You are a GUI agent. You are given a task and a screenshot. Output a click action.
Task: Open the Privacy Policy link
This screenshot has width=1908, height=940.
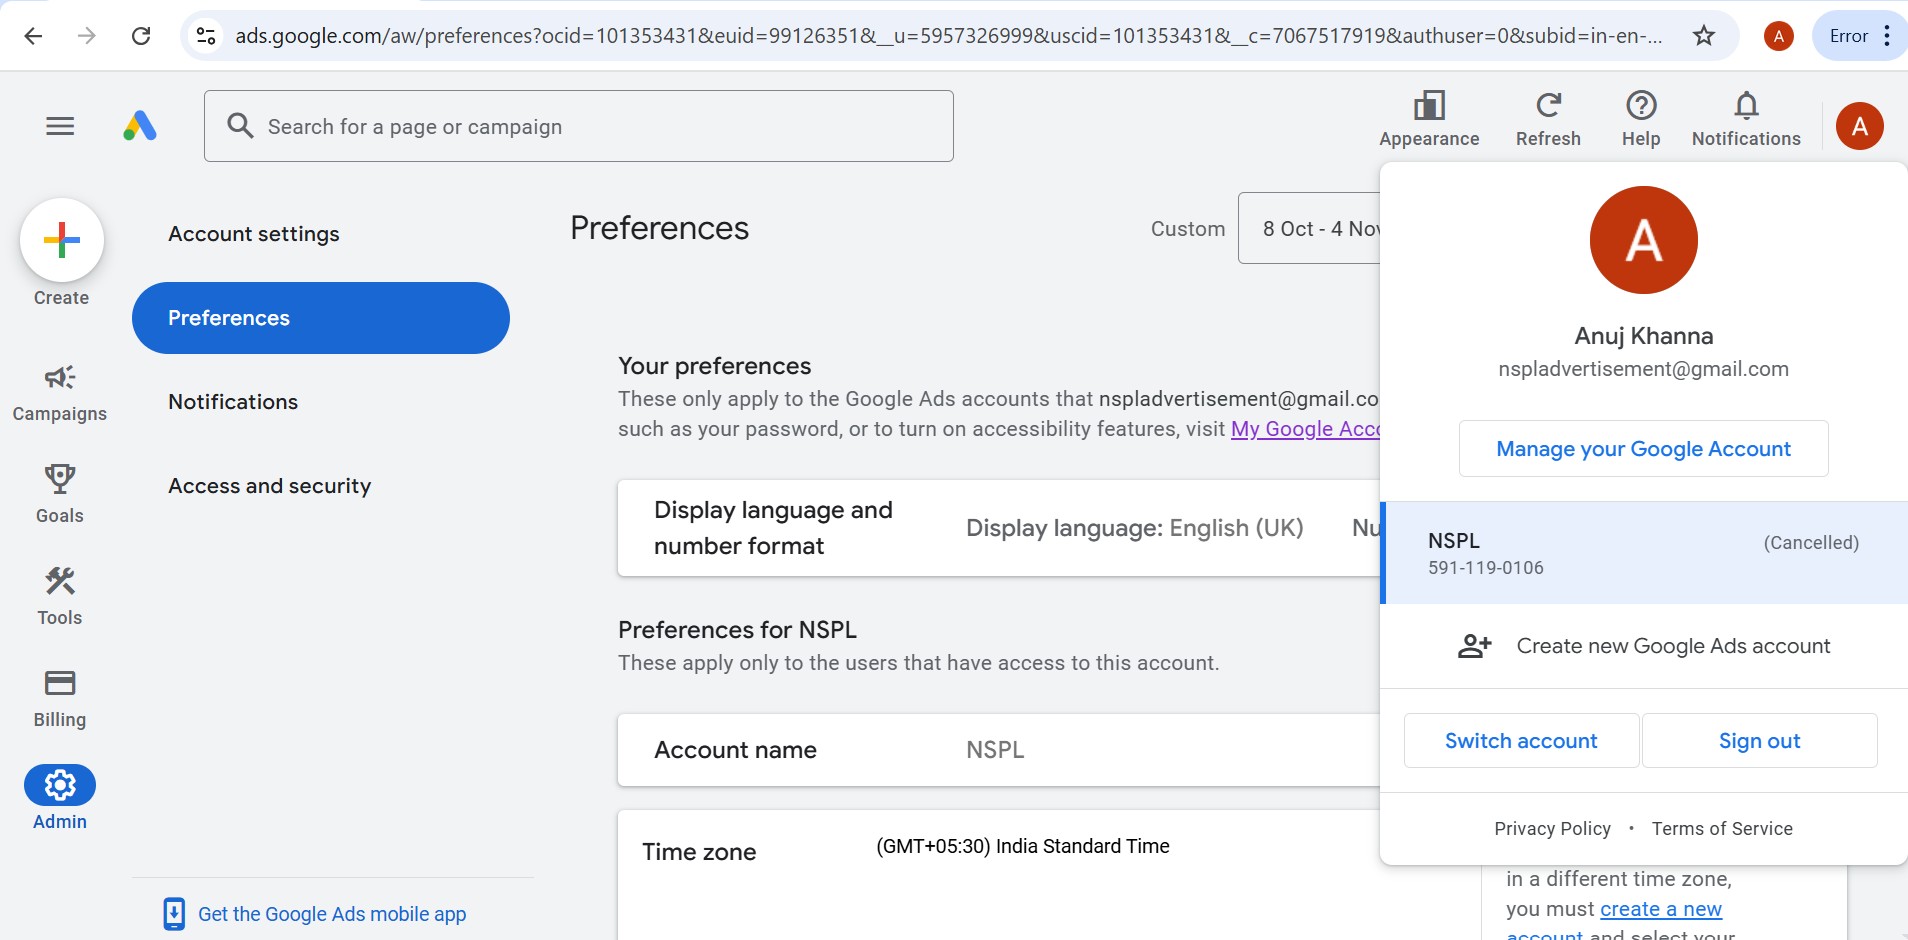pos(1553,829)
